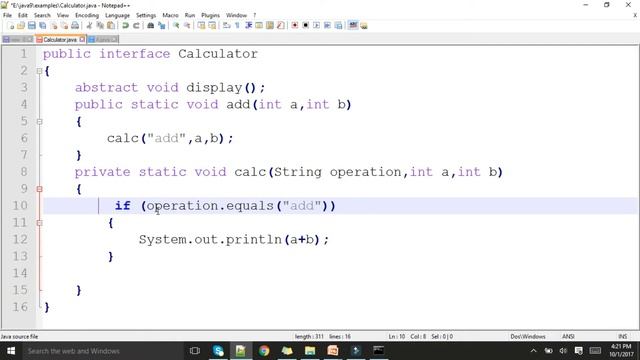This screenshot has height=360, width=640.
Task: Open Skype from the taskbar
Action: pos(218,351)
